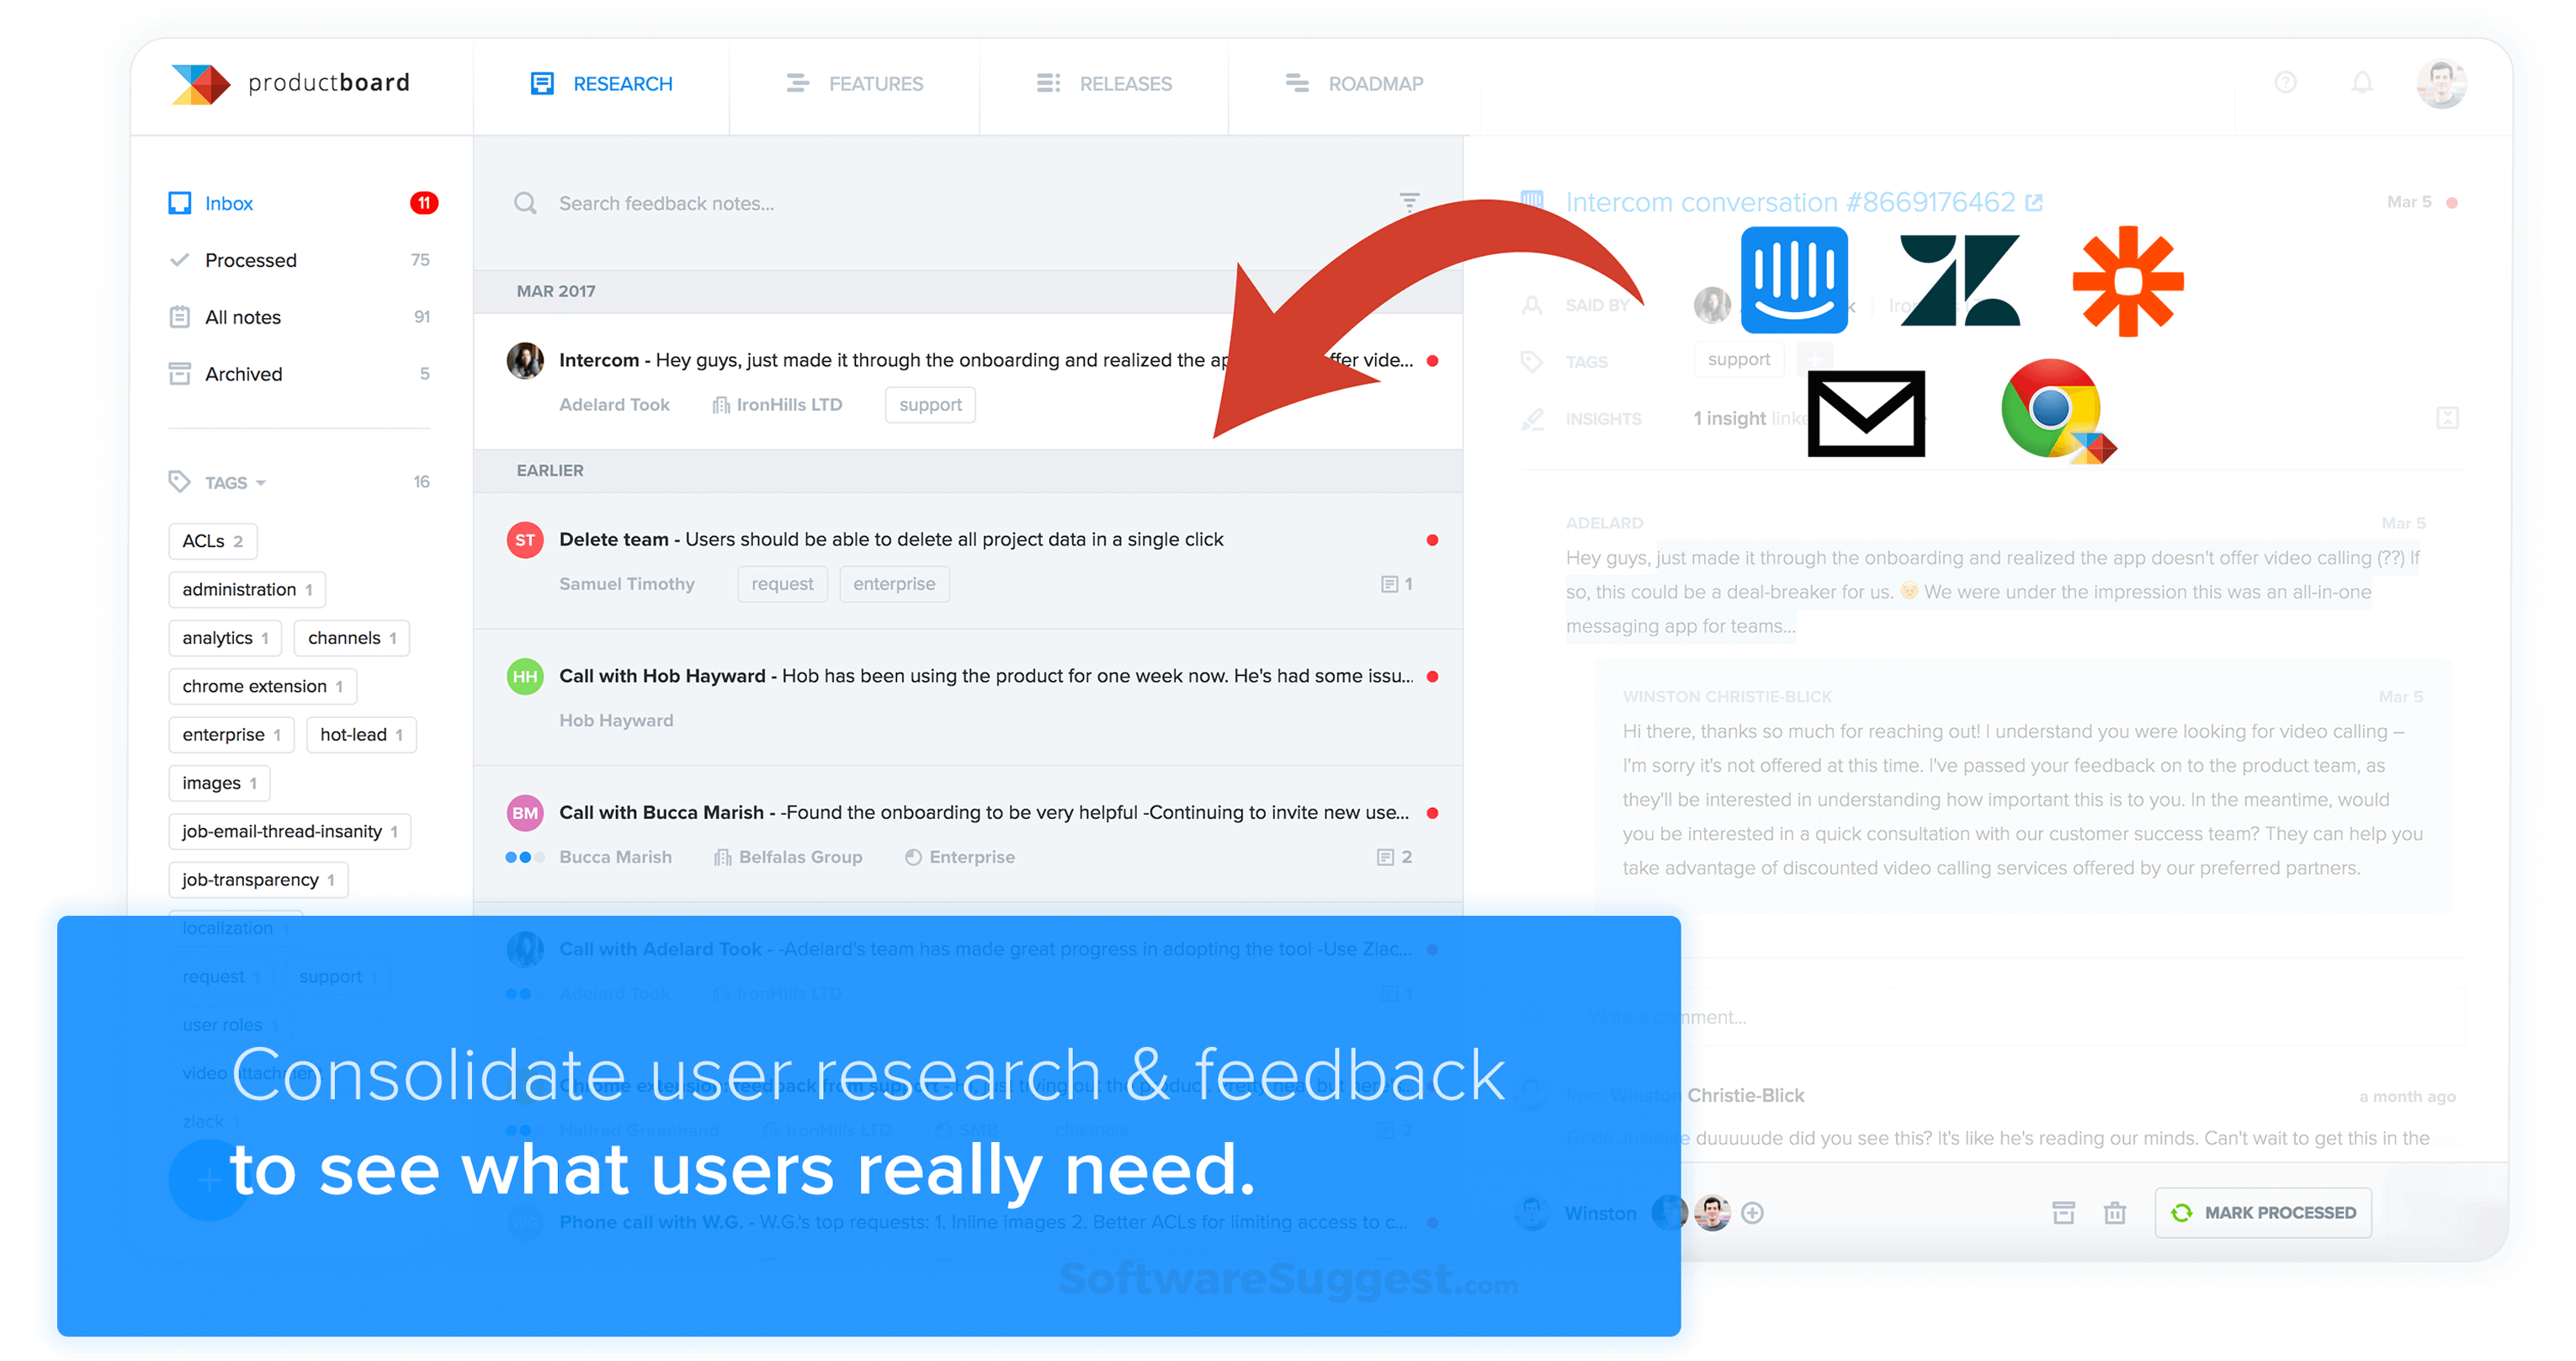Click Adelard Took's avatar in Intercom note
Image resolution: width=2576 pixels, height=1361 pixels.
click(x=525, y=361)
